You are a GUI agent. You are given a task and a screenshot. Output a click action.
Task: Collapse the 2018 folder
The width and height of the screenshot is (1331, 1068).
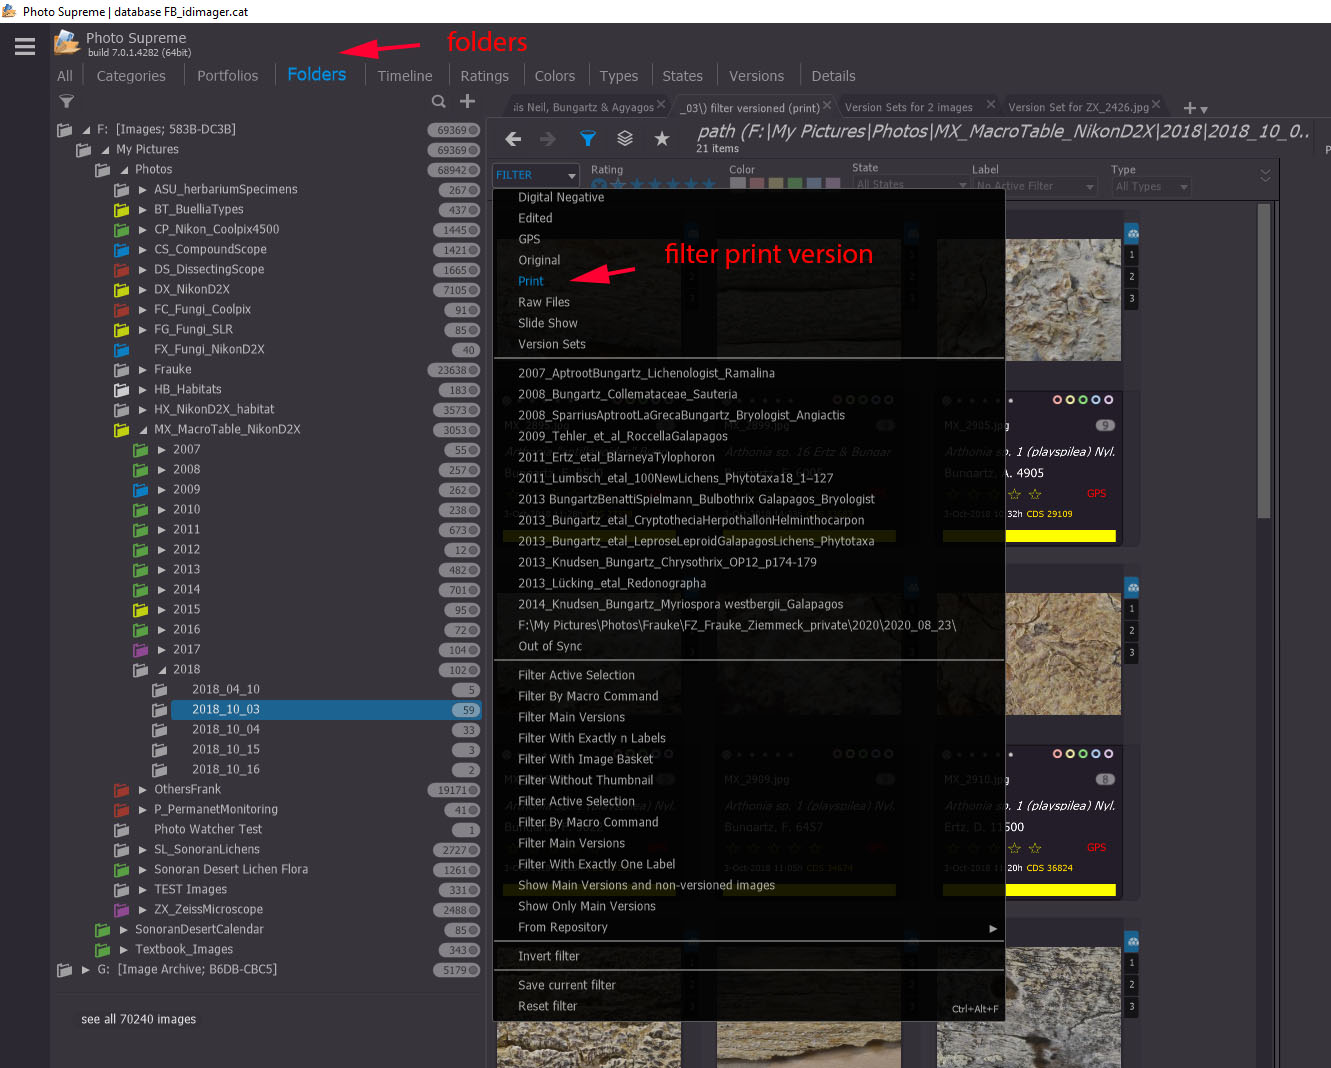(x=162, y=670)
